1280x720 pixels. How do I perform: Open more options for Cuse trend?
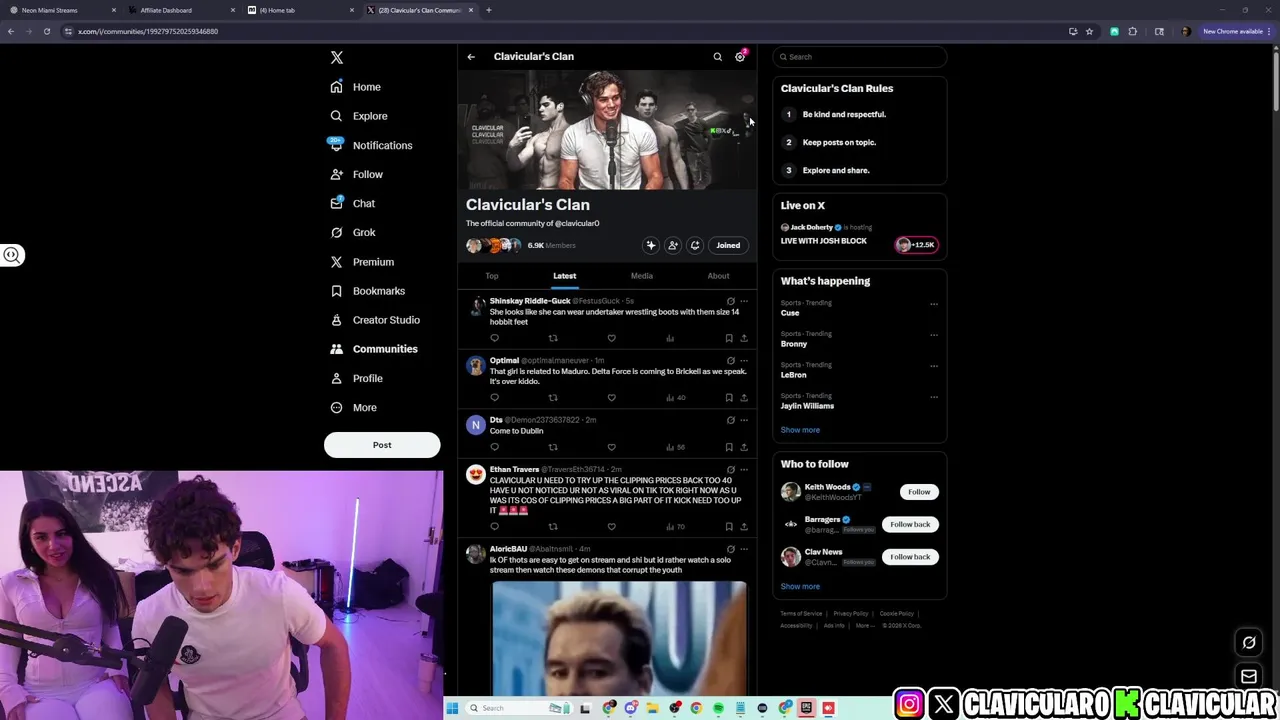coord(934,304)
